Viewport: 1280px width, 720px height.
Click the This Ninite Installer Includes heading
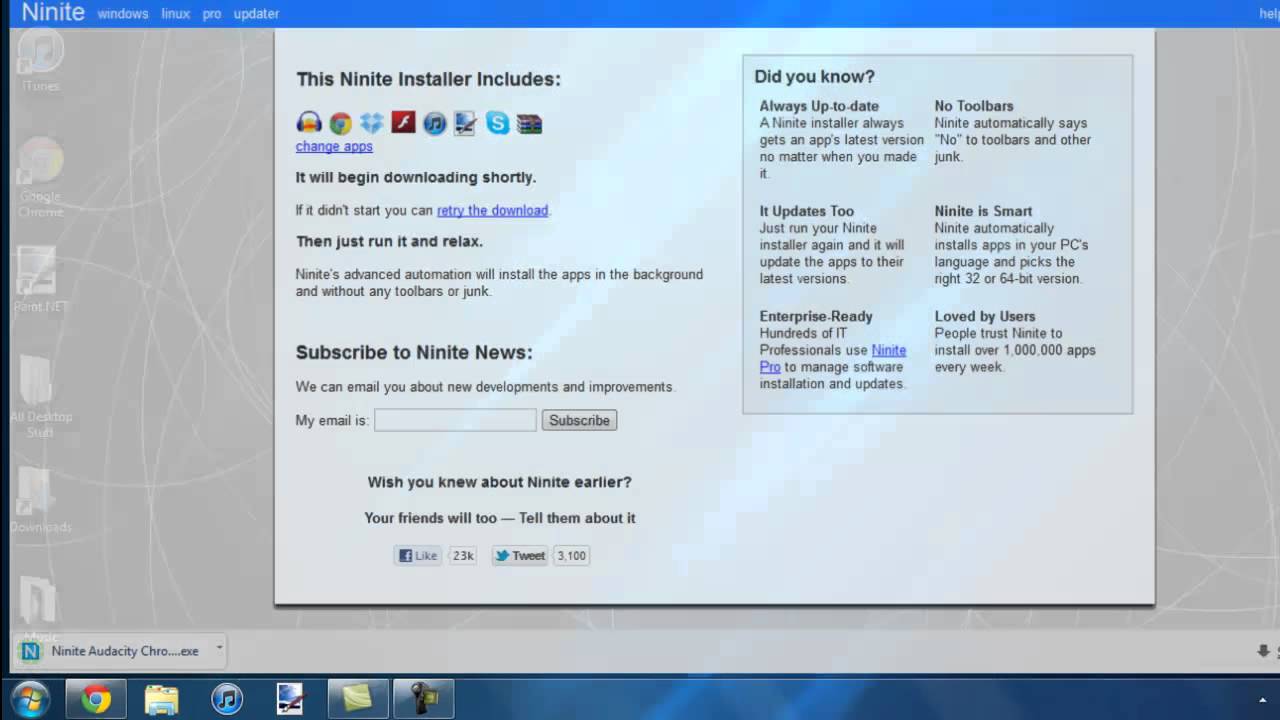click(x=428, y=79)
